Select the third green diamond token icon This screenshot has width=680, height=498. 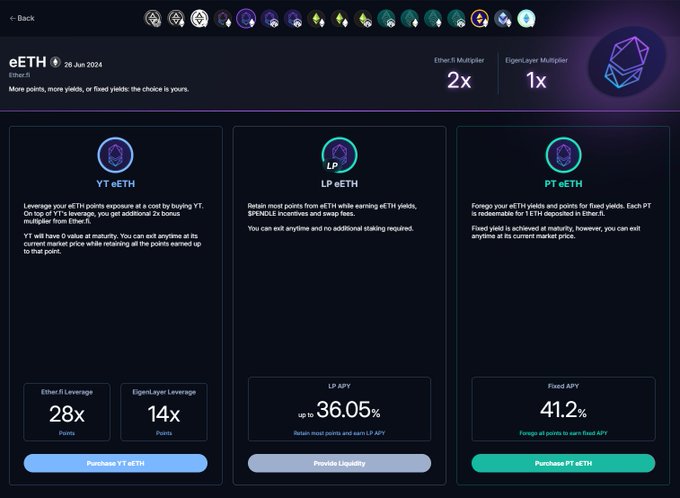(x=363, y=19)
